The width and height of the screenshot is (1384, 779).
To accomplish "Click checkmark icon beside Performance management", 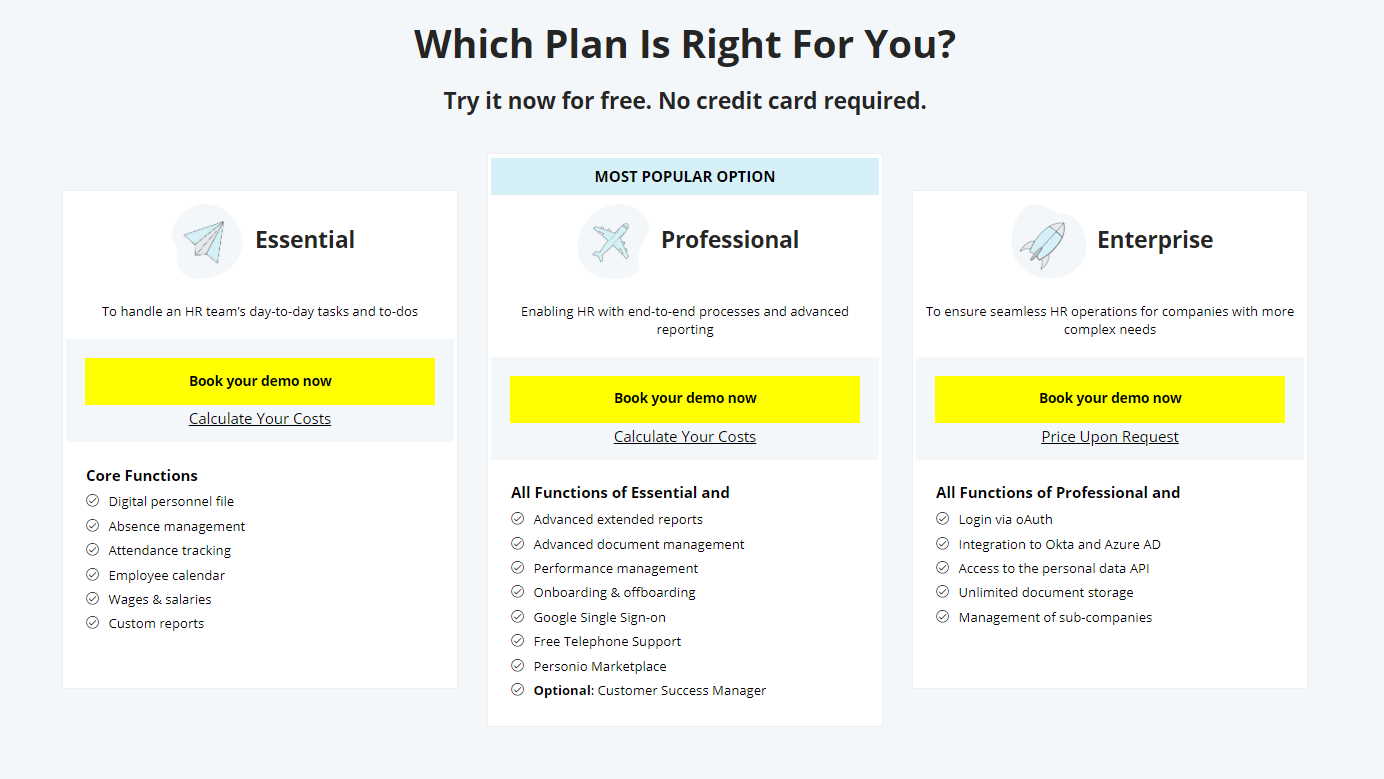I will point(518,568).
